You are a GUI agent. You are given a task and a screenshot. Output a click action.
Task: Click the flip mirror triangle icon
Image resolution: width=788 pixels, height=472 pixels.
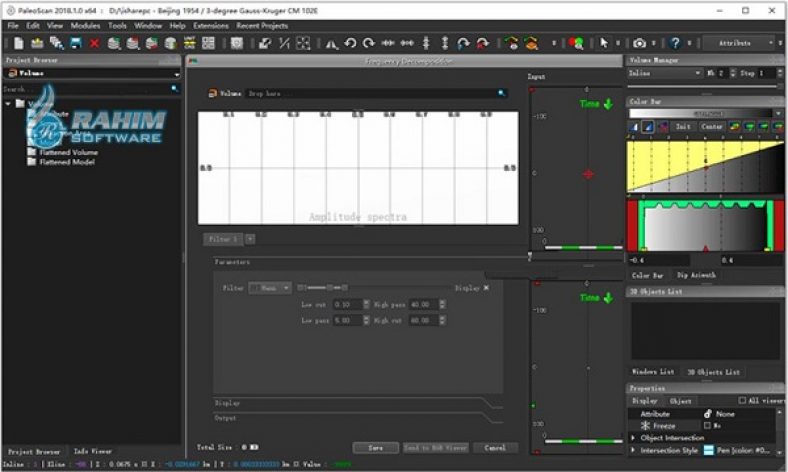coord(331,44)
